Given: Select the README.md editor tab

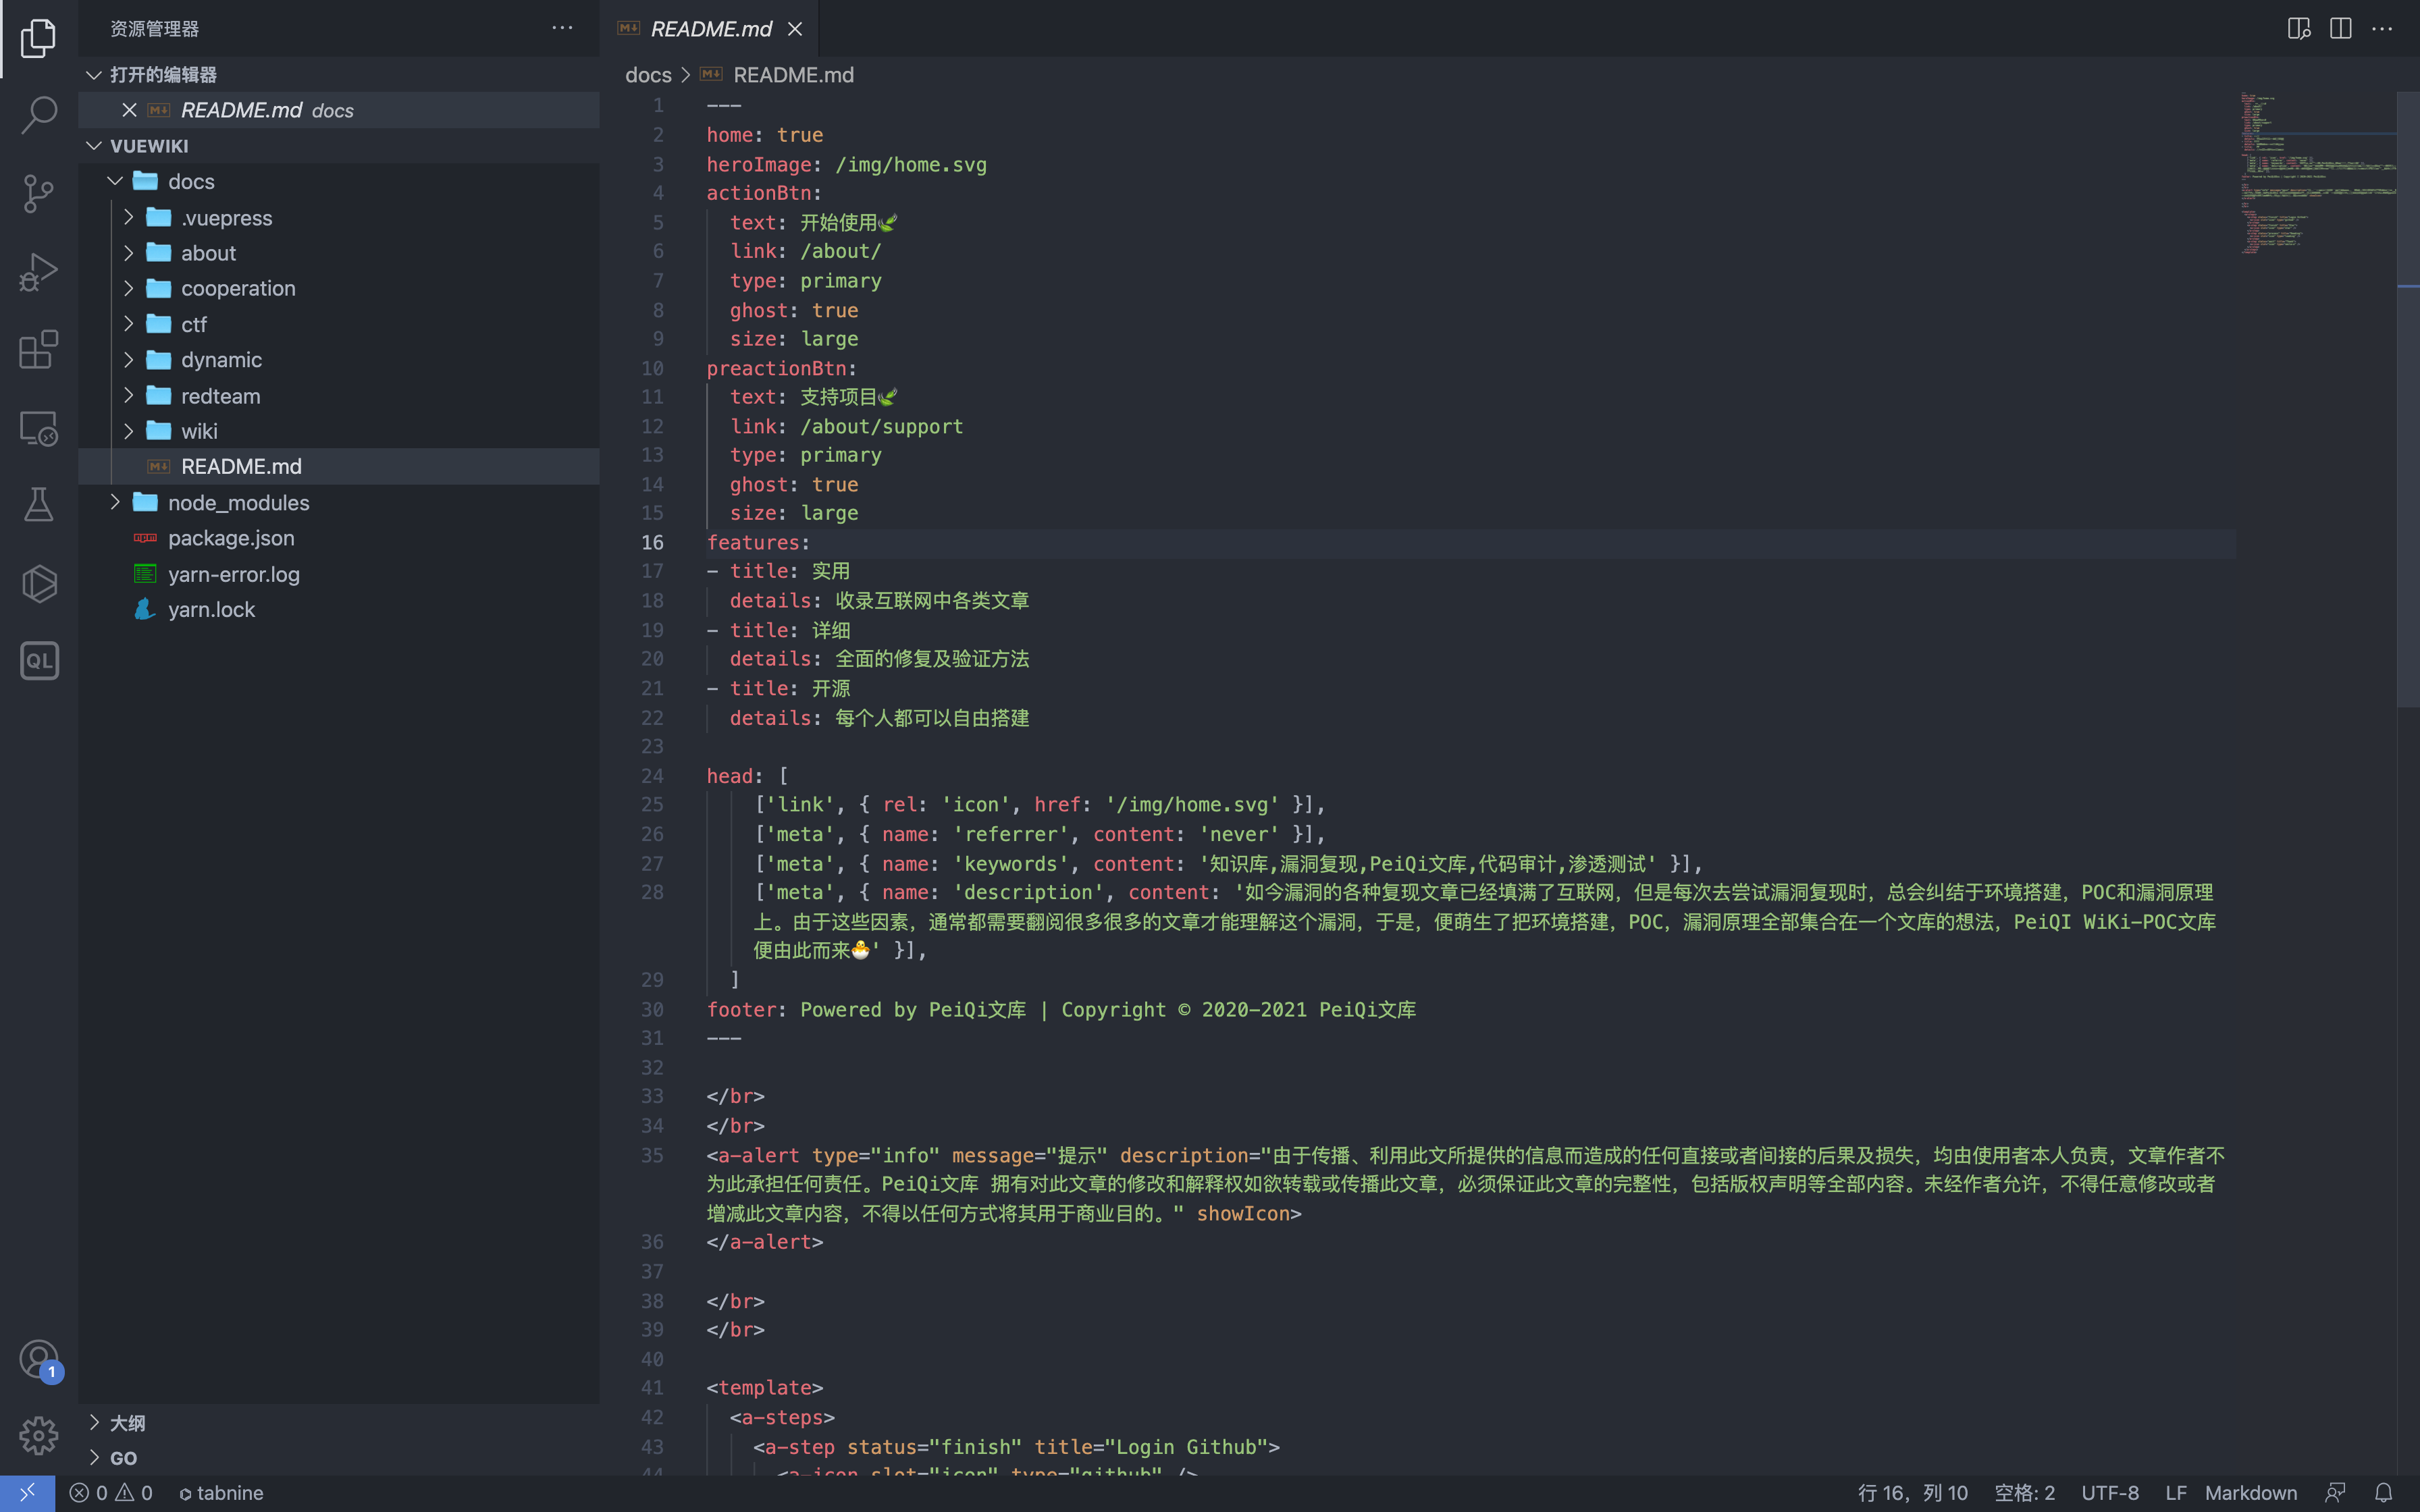Looking at the screenshot, I should [710, 29].
